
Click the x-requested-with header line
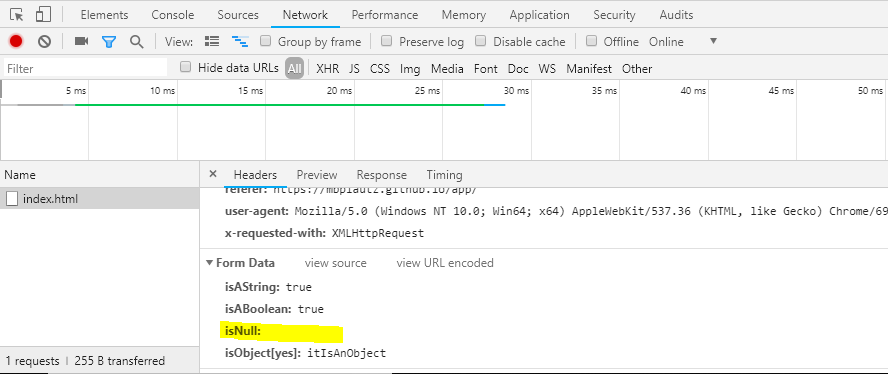pyautogui.click(x=325, y=233)
